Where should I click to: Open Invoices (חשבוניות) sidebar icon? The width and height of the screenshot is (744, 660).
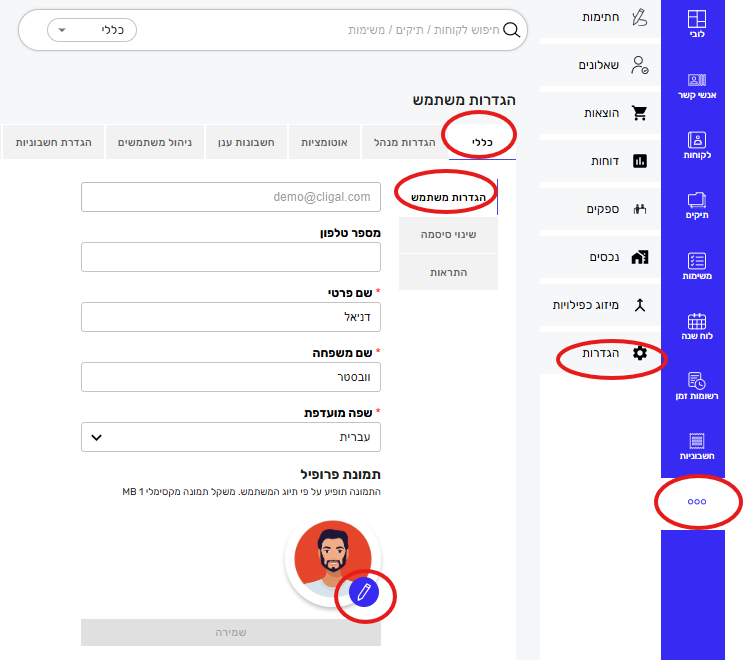[x=696, y=446]
